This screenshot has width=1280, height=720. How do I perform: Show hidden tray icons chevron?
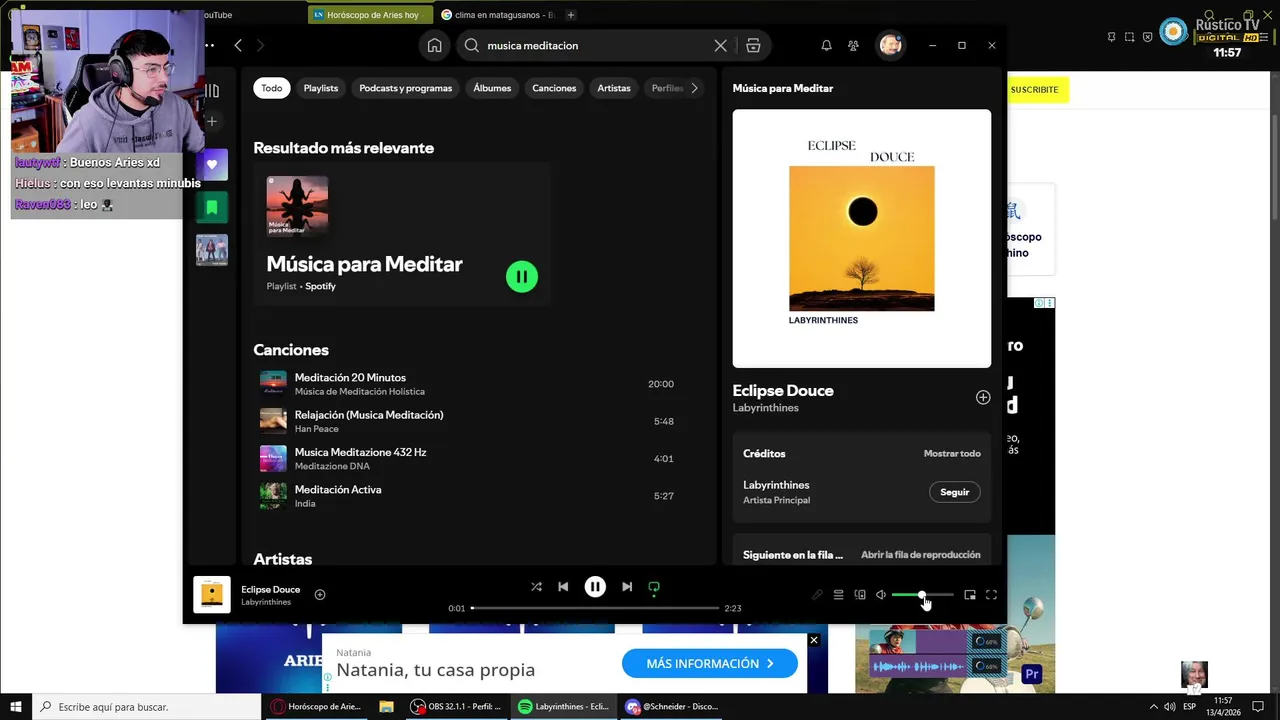pos(1153,707)
